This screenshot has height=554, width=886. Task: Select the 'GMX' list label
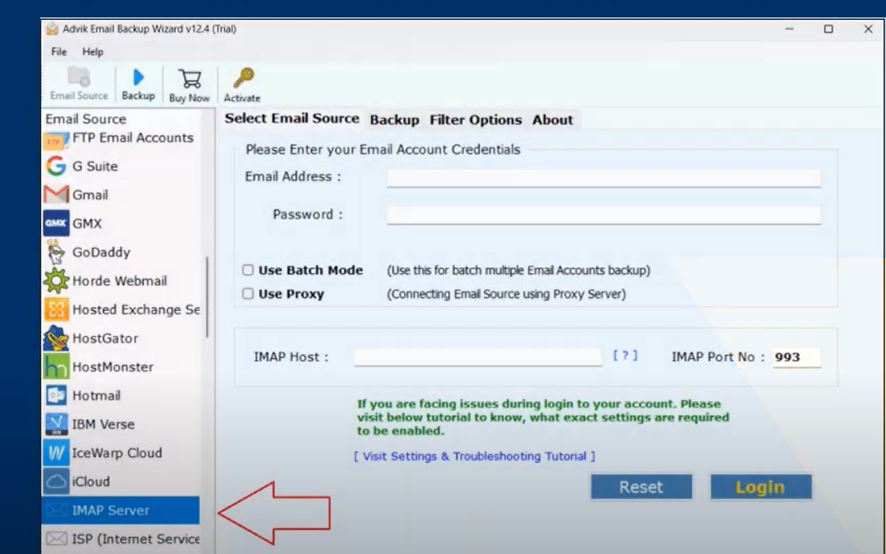tap(87, 223)
